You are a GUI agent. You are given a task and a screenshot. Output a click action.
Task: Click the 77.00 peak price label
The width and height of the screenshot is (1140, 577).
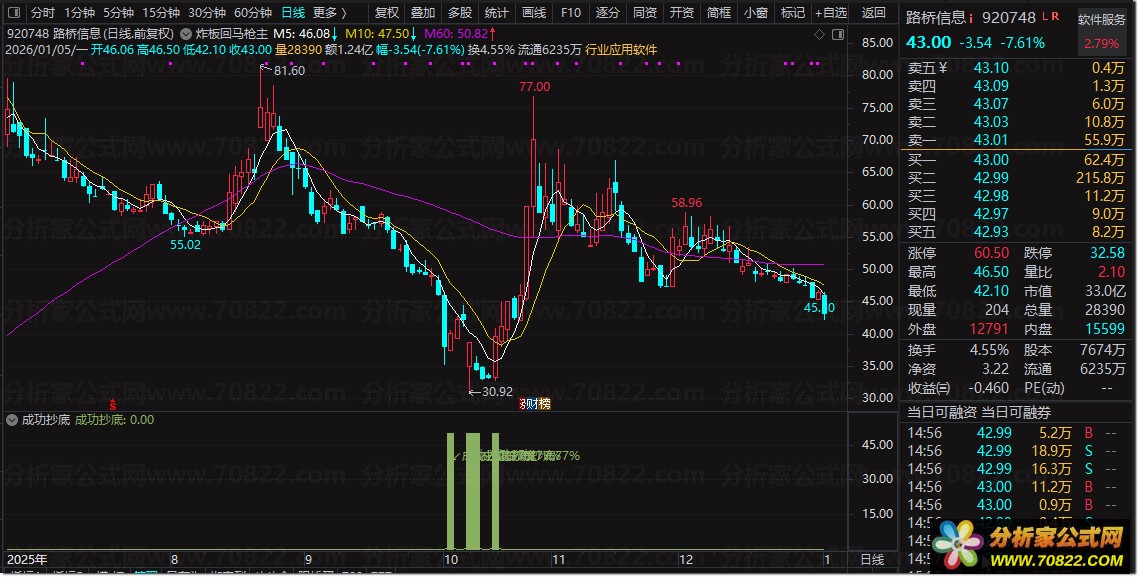point(534,86)
